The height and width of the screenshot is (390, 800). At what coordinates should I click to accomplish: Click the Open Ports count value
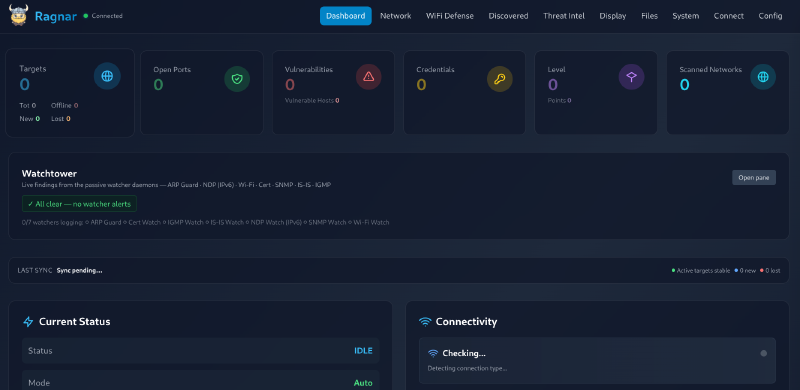158,84
